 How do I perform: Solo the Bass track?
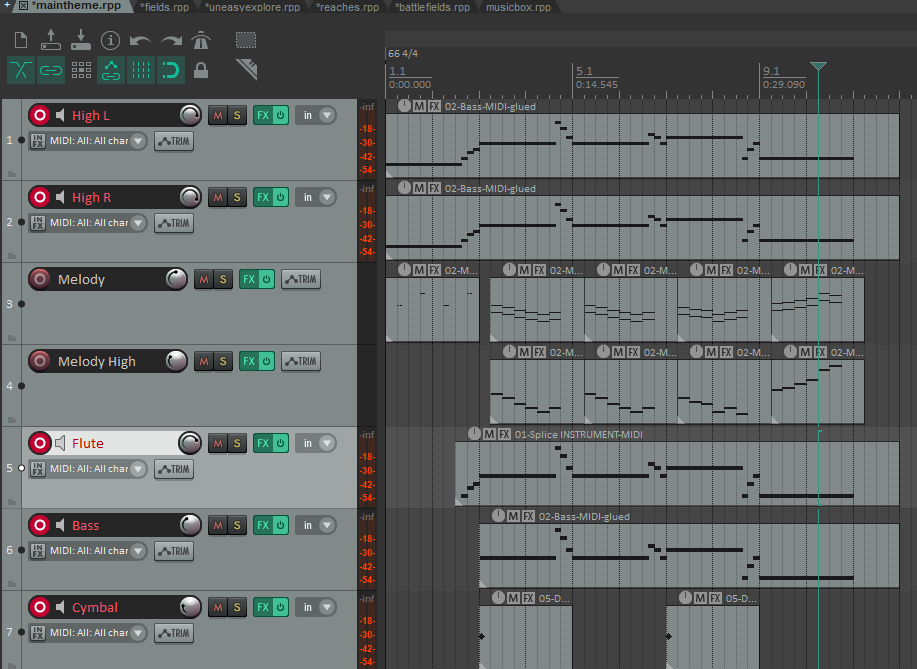tap(237, 525)
